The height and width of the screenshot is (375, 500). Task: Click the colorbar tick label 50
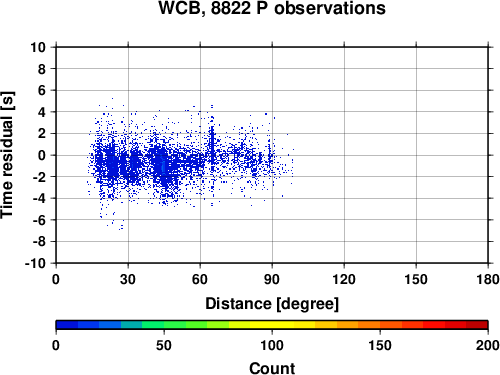pos(164,345)
